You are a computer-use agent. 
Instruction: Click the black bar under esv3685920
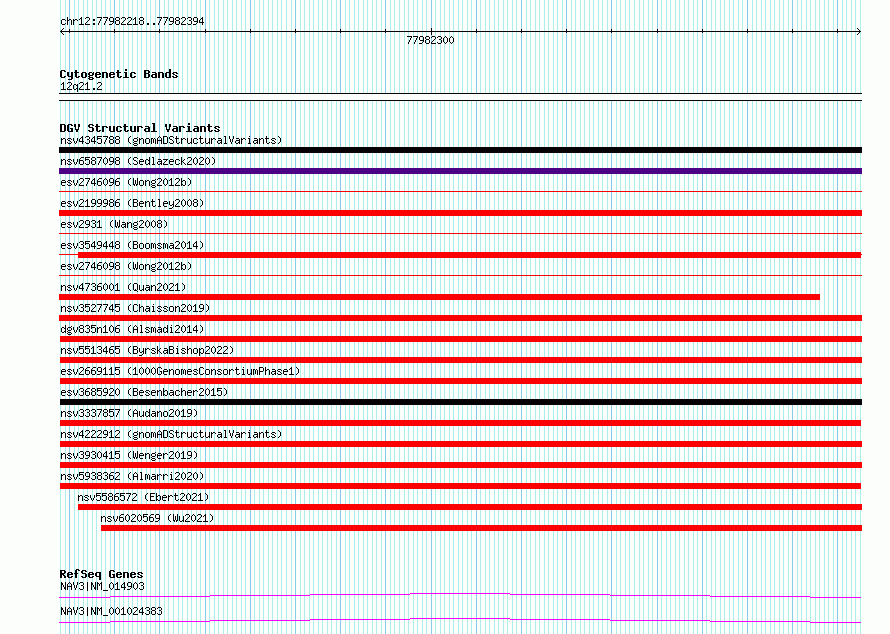point(460,402)
